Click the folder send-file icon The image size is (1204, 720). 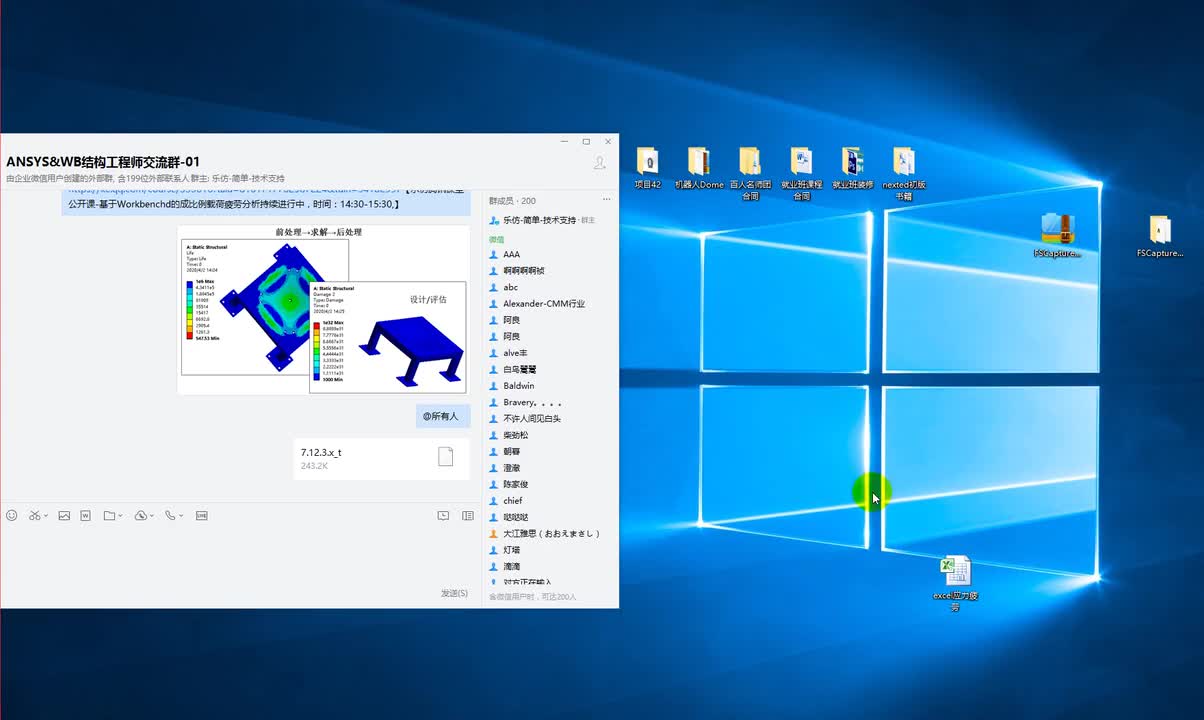click(x=109, y=516)
